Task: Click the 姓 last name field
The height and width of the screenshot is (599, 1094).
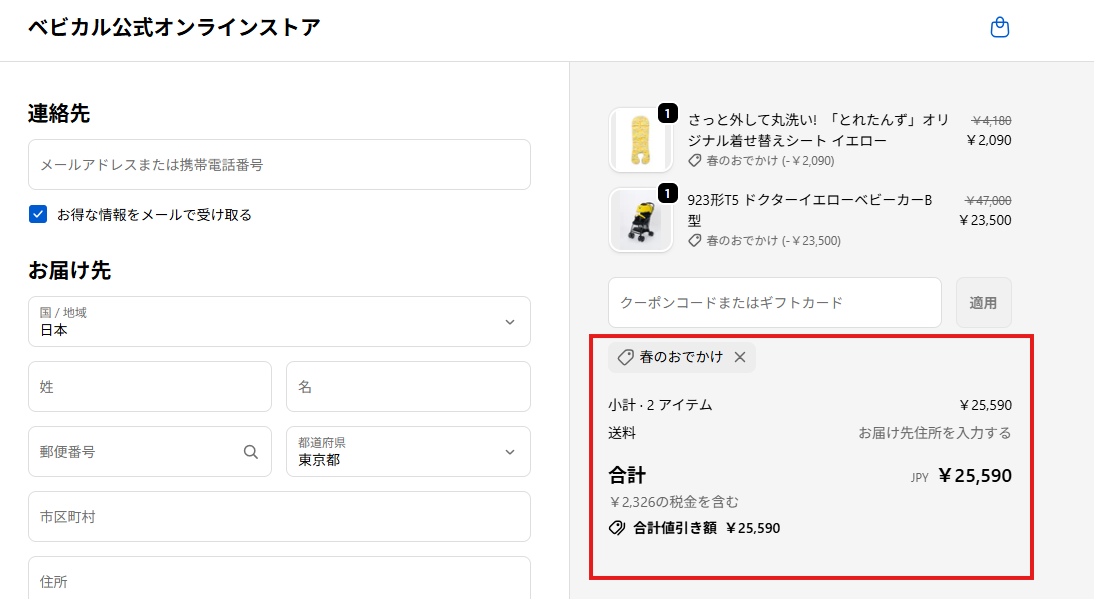Action: (x=150, y=387)
